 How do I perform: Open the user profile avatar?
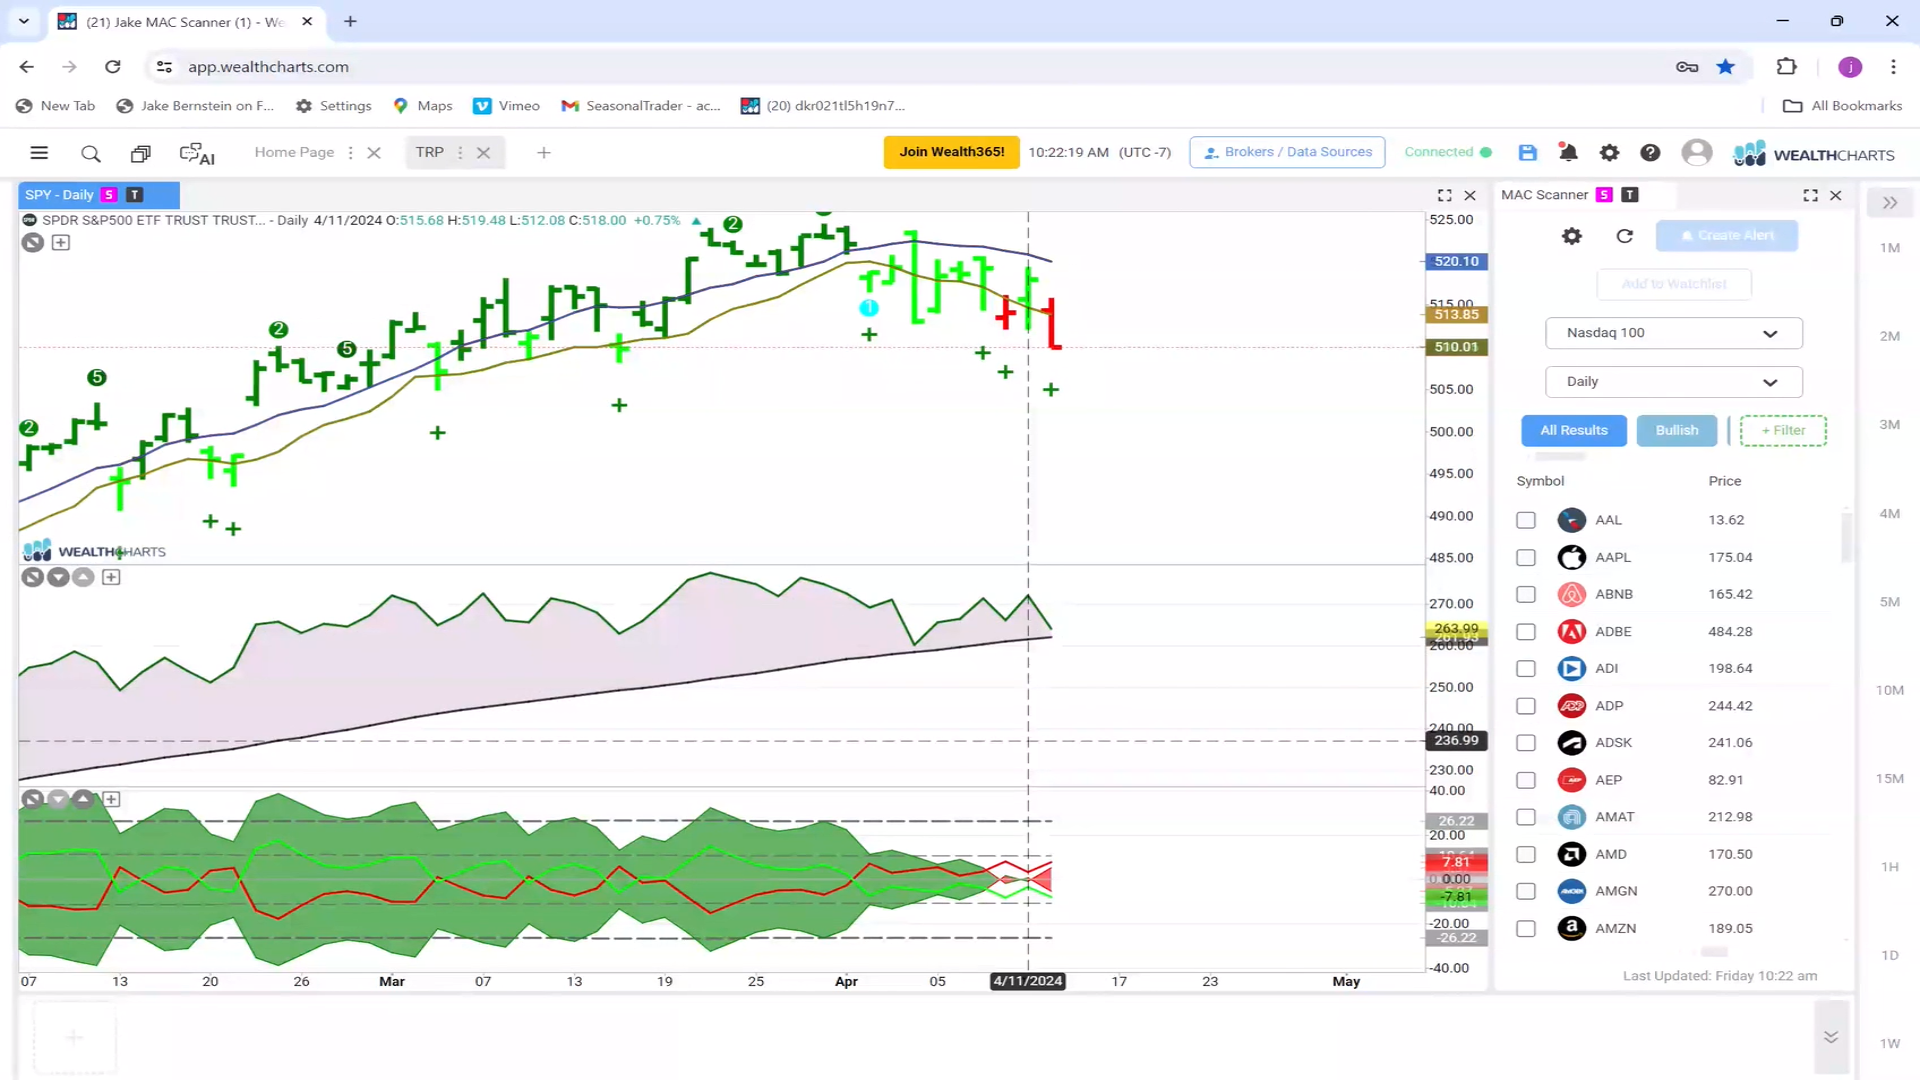[1696, 152]
